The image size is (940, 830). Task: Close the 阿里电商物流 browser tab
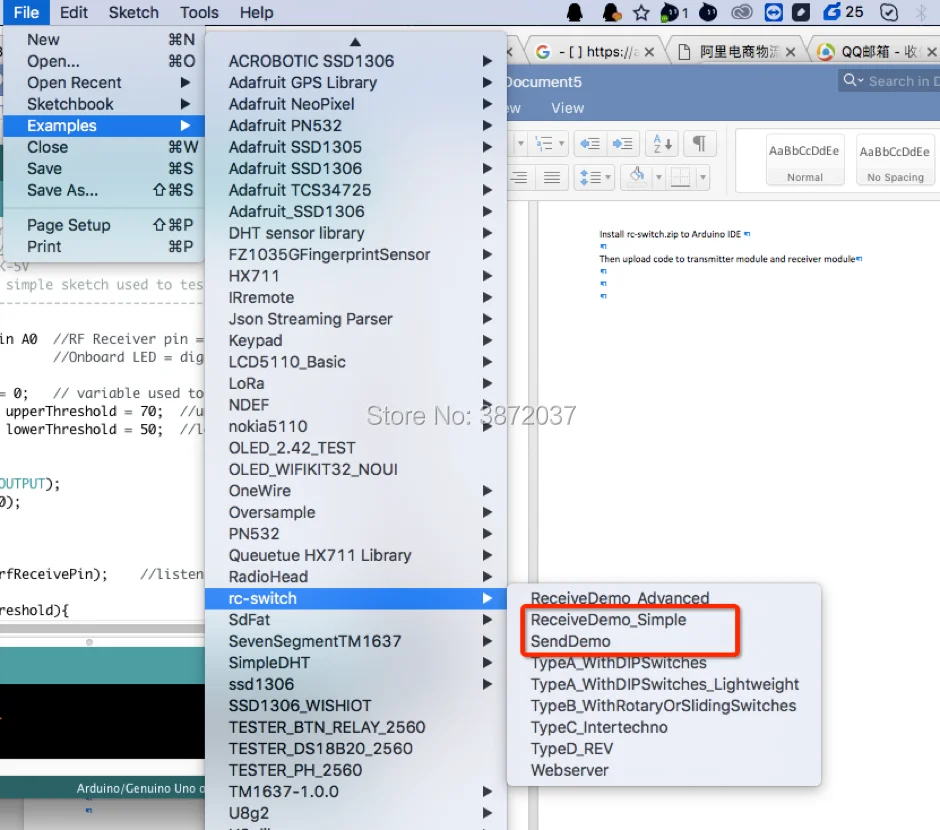(x=791, y=52)
